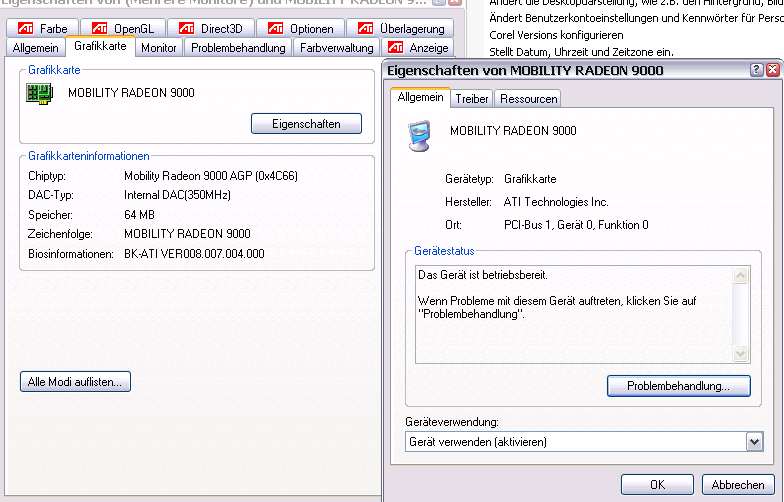Viewport: 784px width, 502px height.
Task: Open the Farbverwaltung tab
Action: (x=336, y=48)
